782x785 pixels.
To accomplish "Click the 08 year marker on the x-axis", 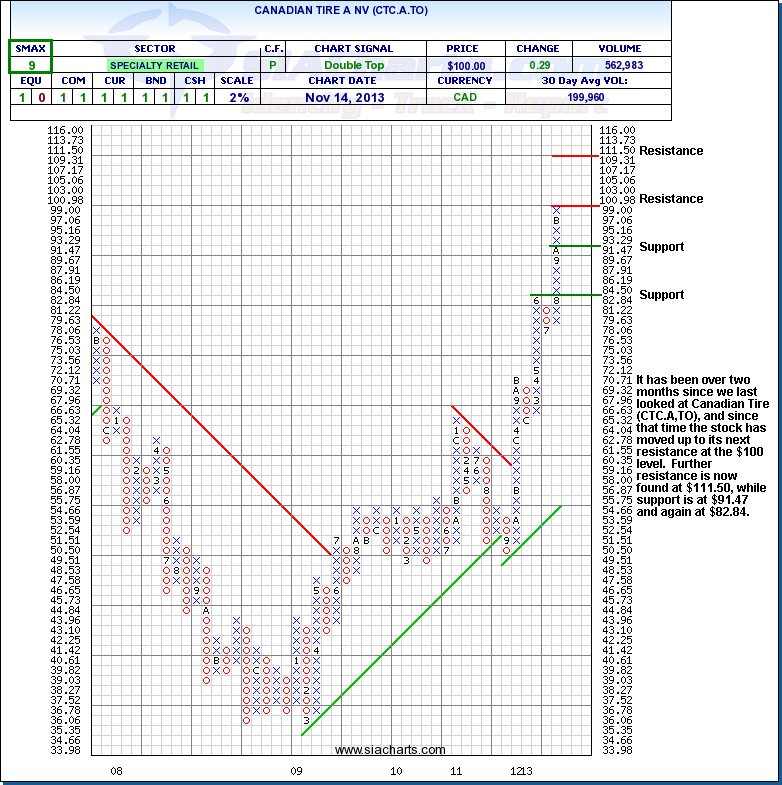I will [116, 771].
